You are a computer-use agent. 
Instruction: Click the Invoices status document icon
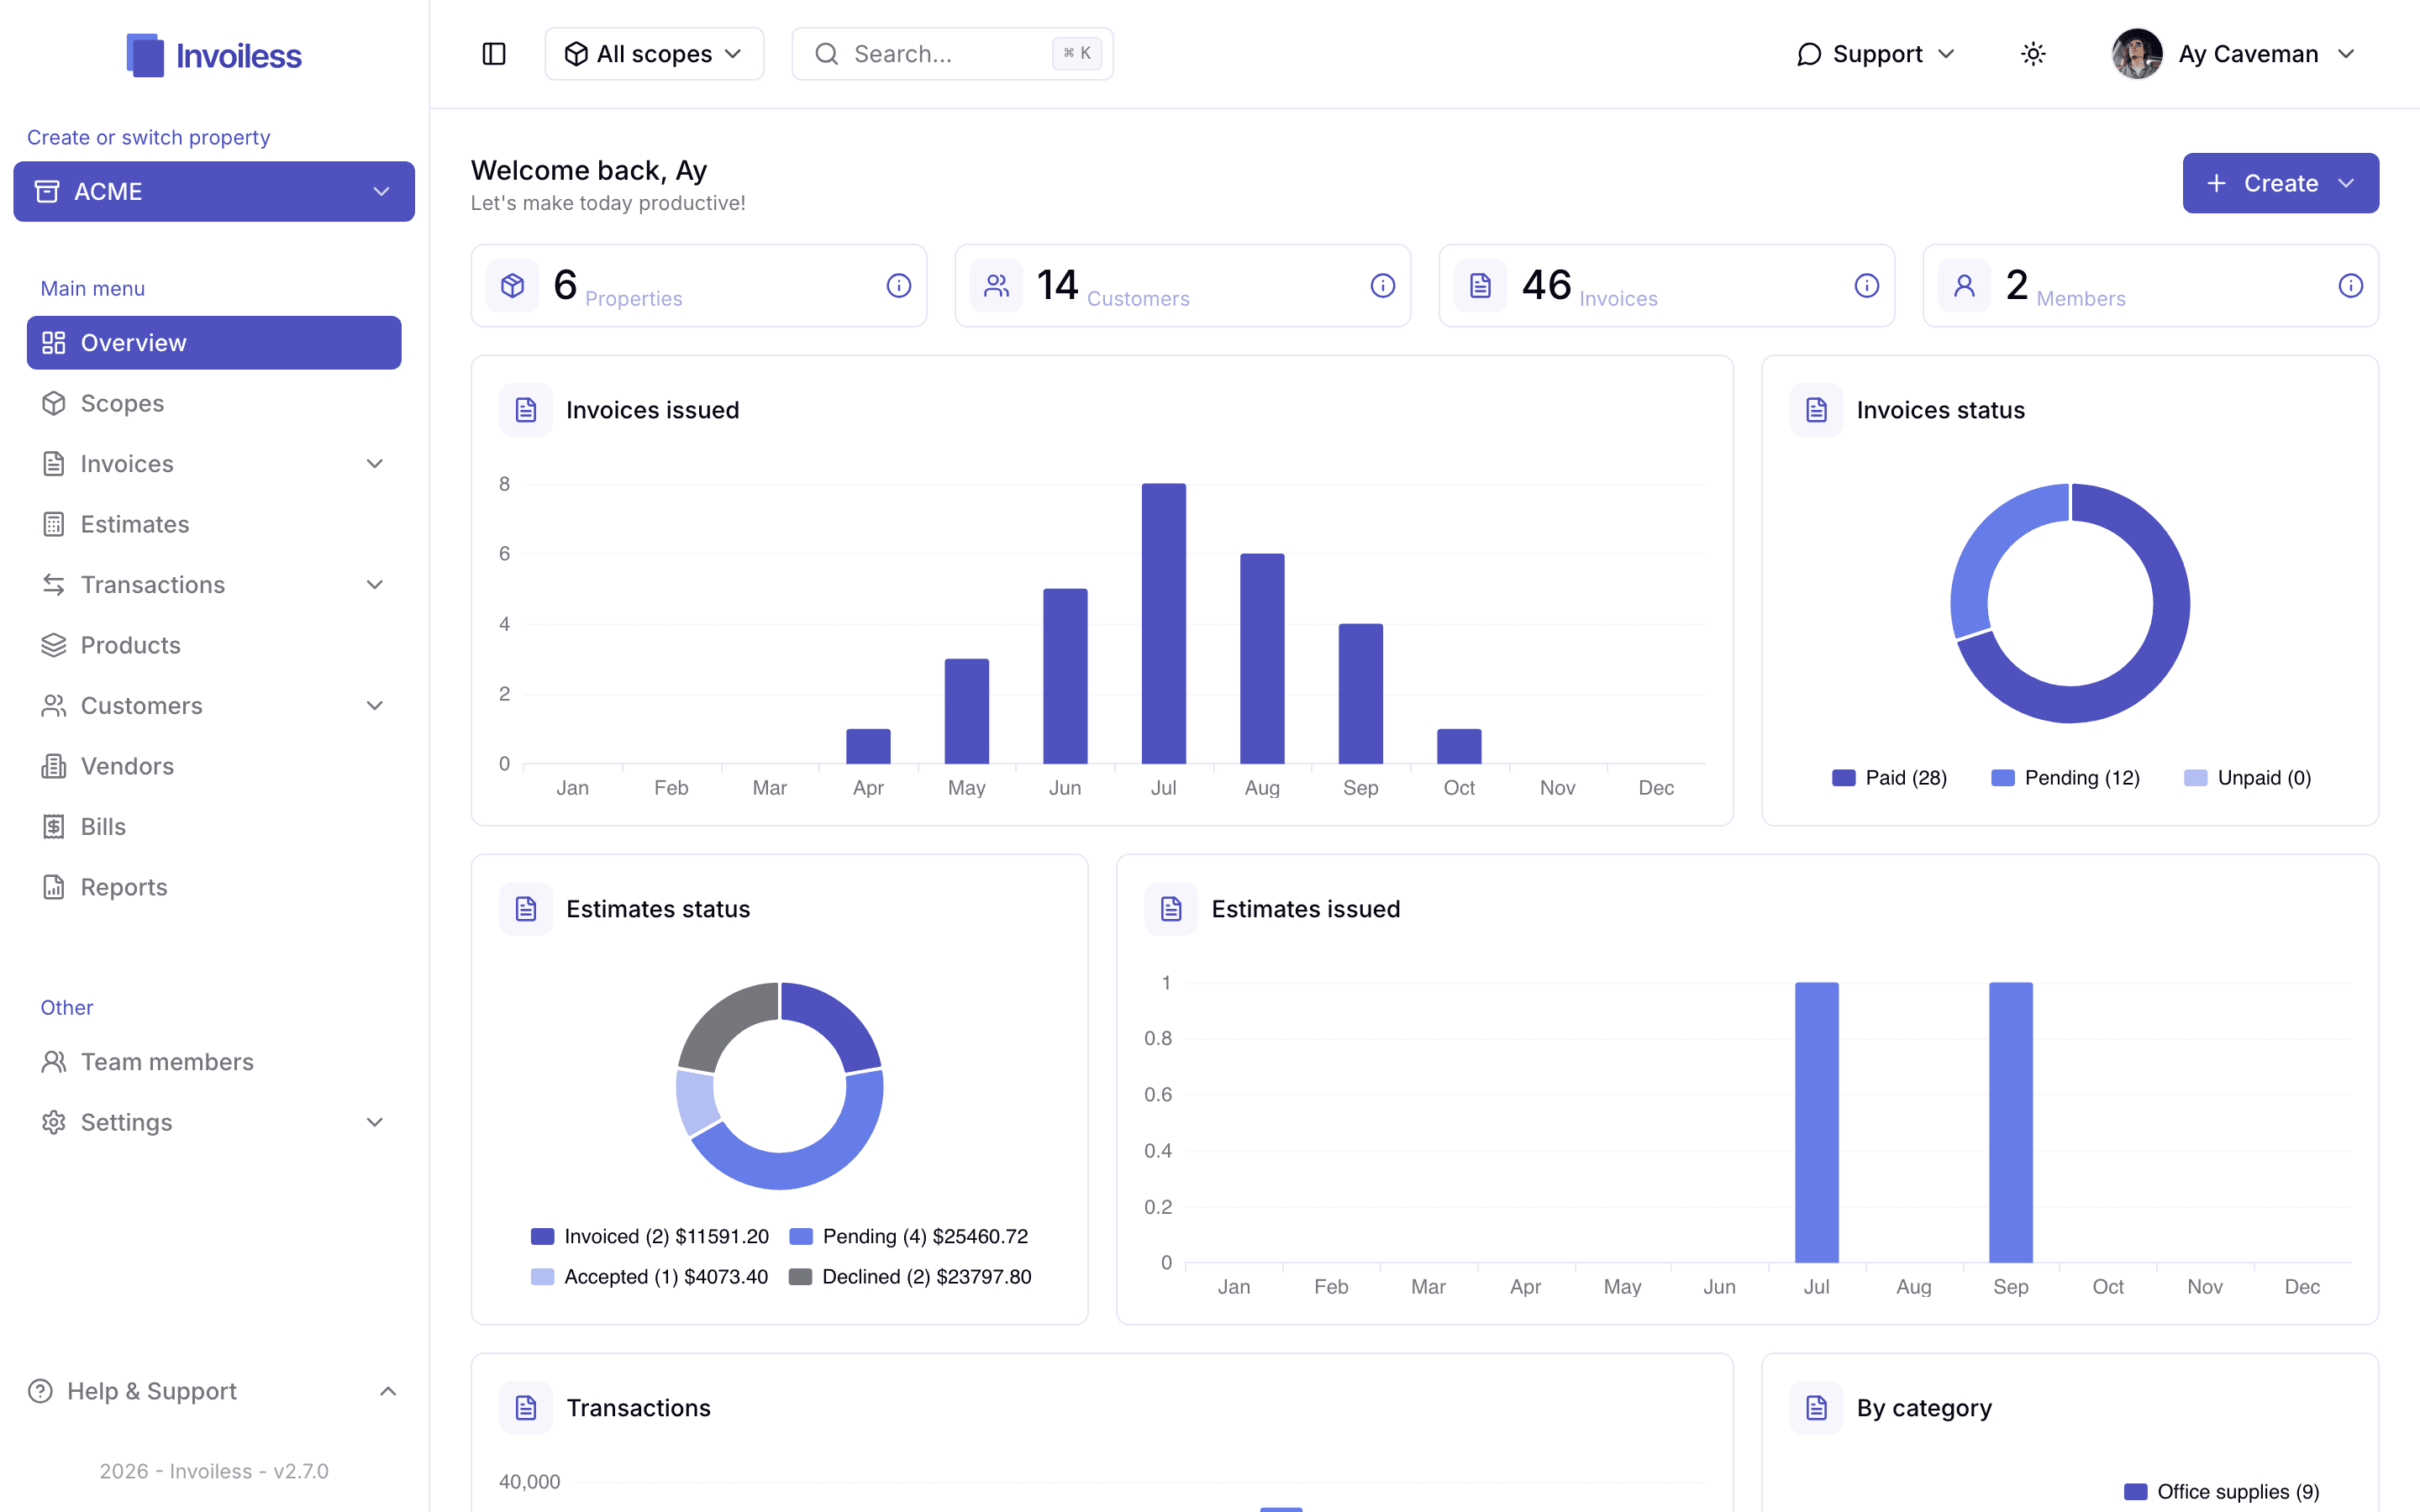click(x=1817, y=410)
